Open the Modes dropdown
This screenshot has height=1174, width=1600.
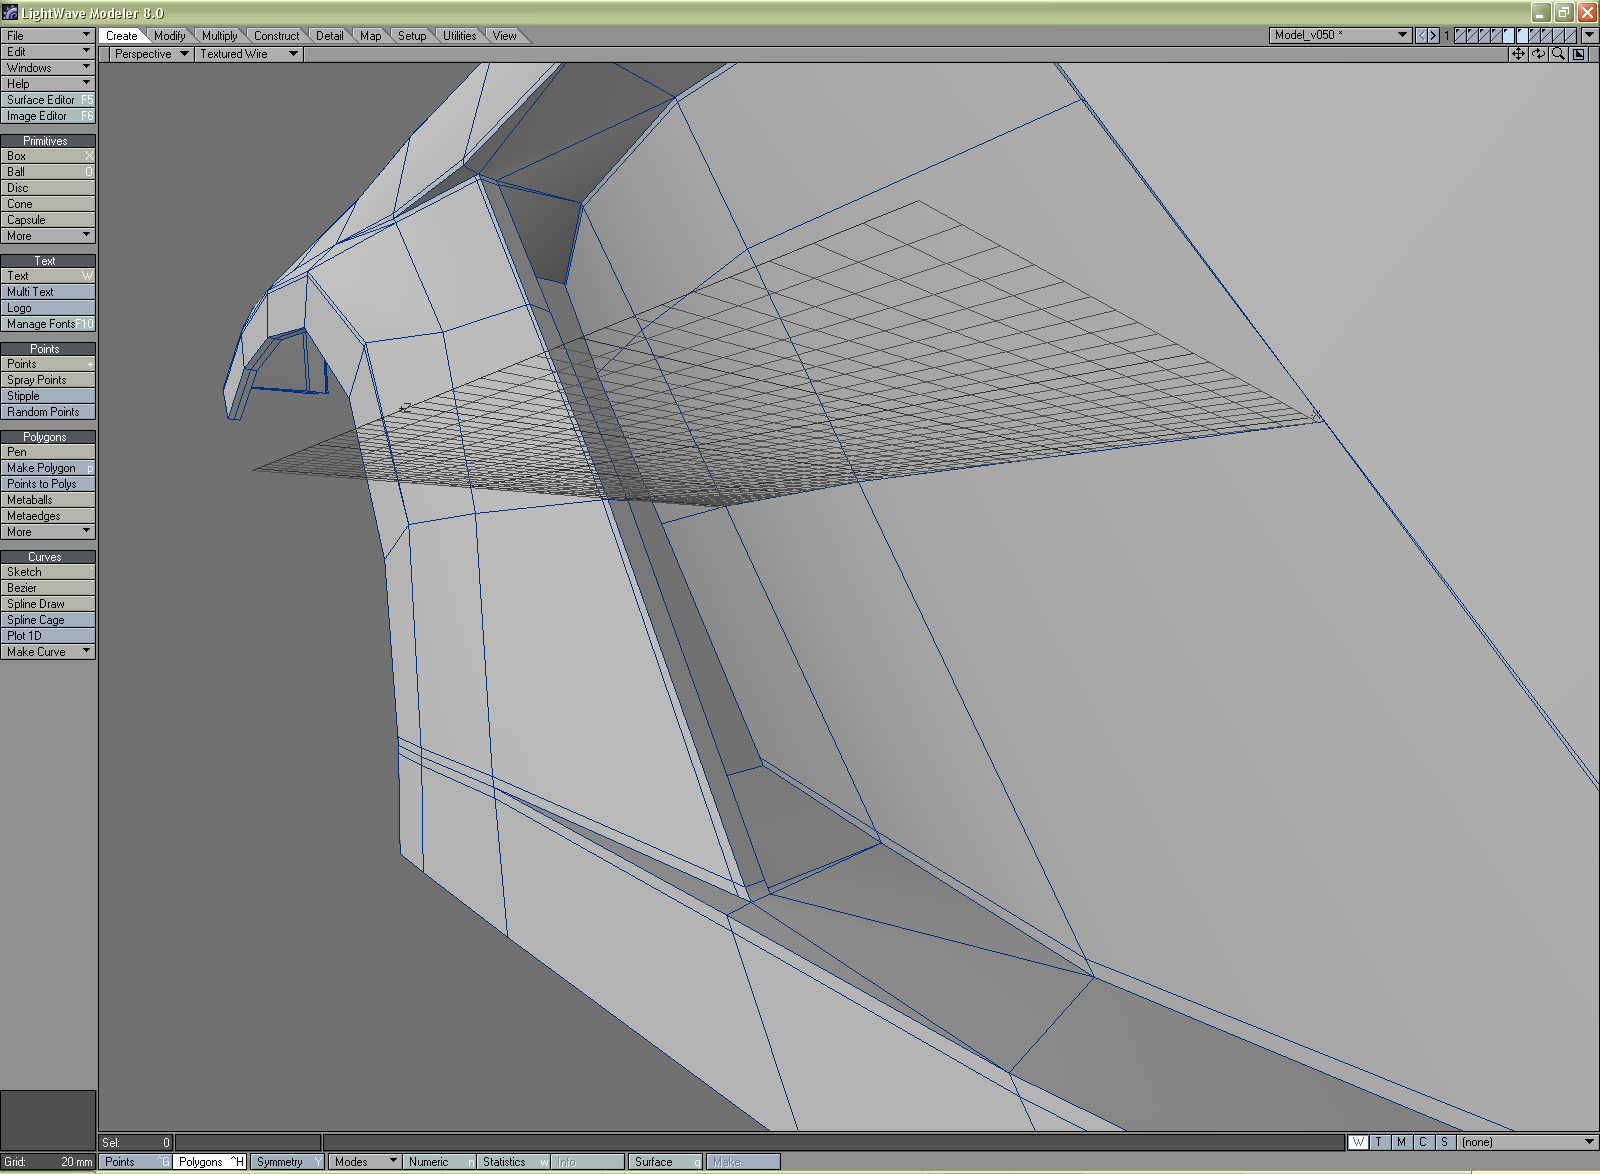tap(365, 1162)
